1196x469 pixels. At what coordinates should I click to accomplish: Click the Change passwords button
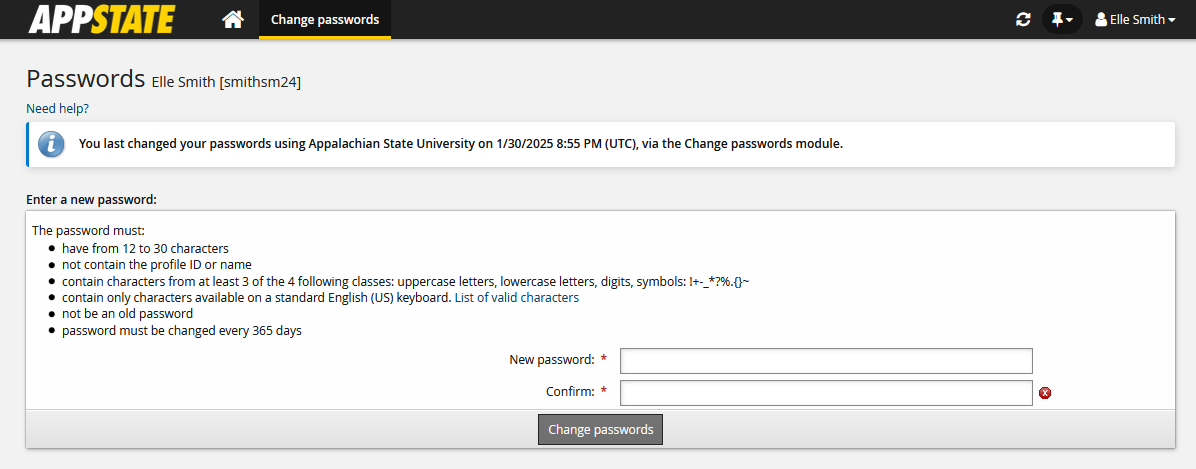600,429
